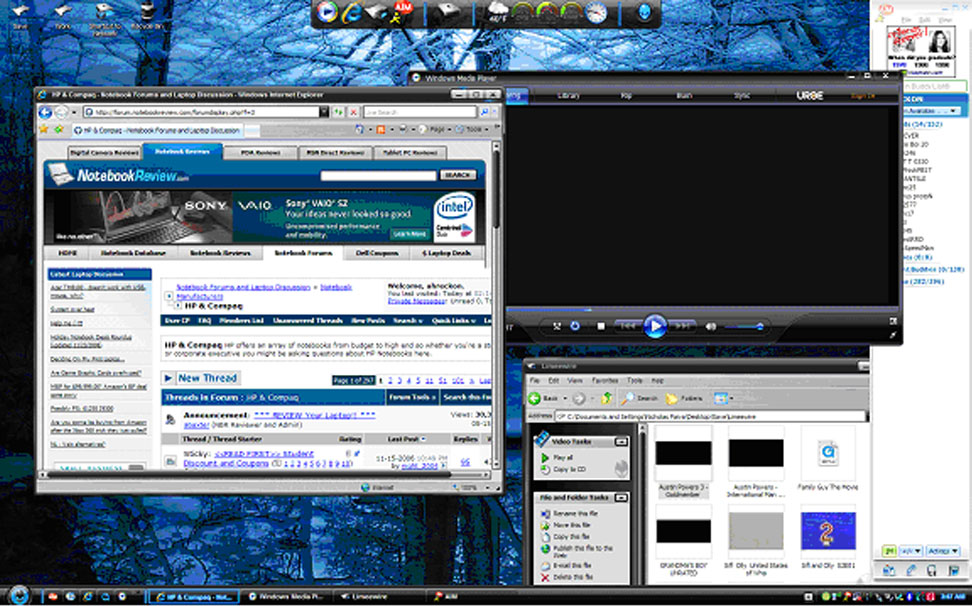Click Rename this file task
The image size is (972, 606).
pos(569,514)
